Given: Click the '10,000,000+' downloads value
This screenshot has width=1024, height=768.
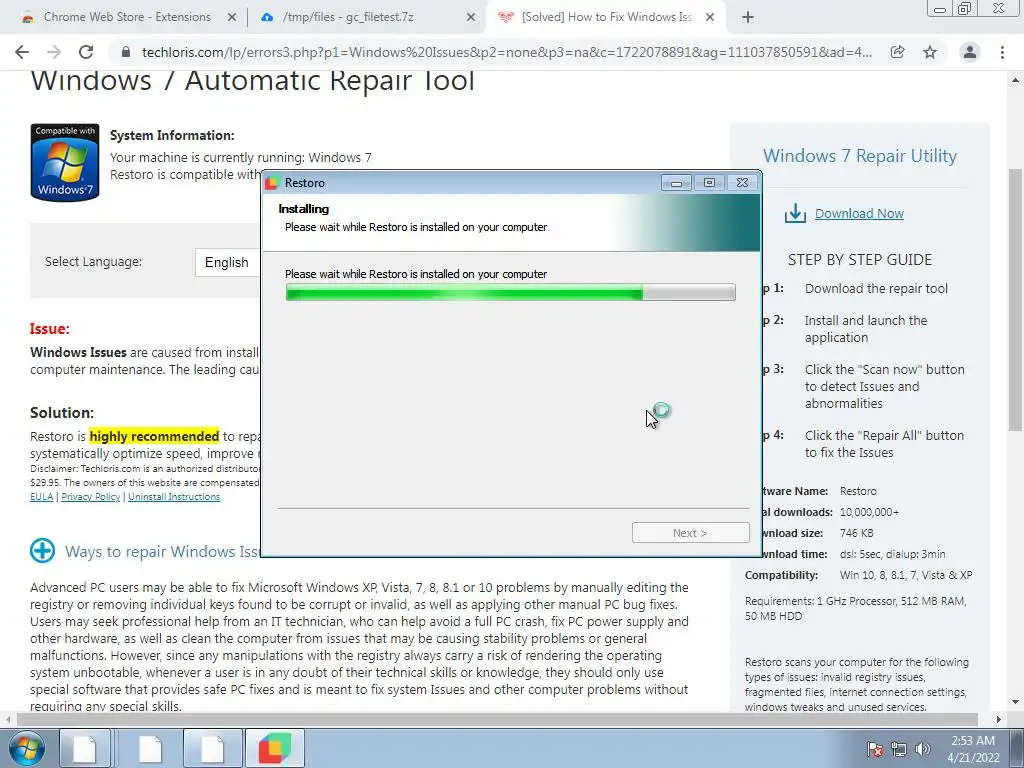Looking at the screenshot, I should (869, 512).
